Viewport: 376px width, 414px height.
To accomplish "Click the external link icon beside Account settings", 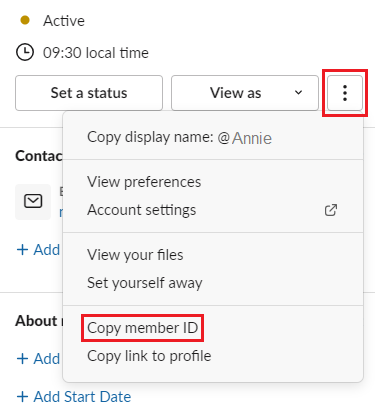I will (331, 210).
